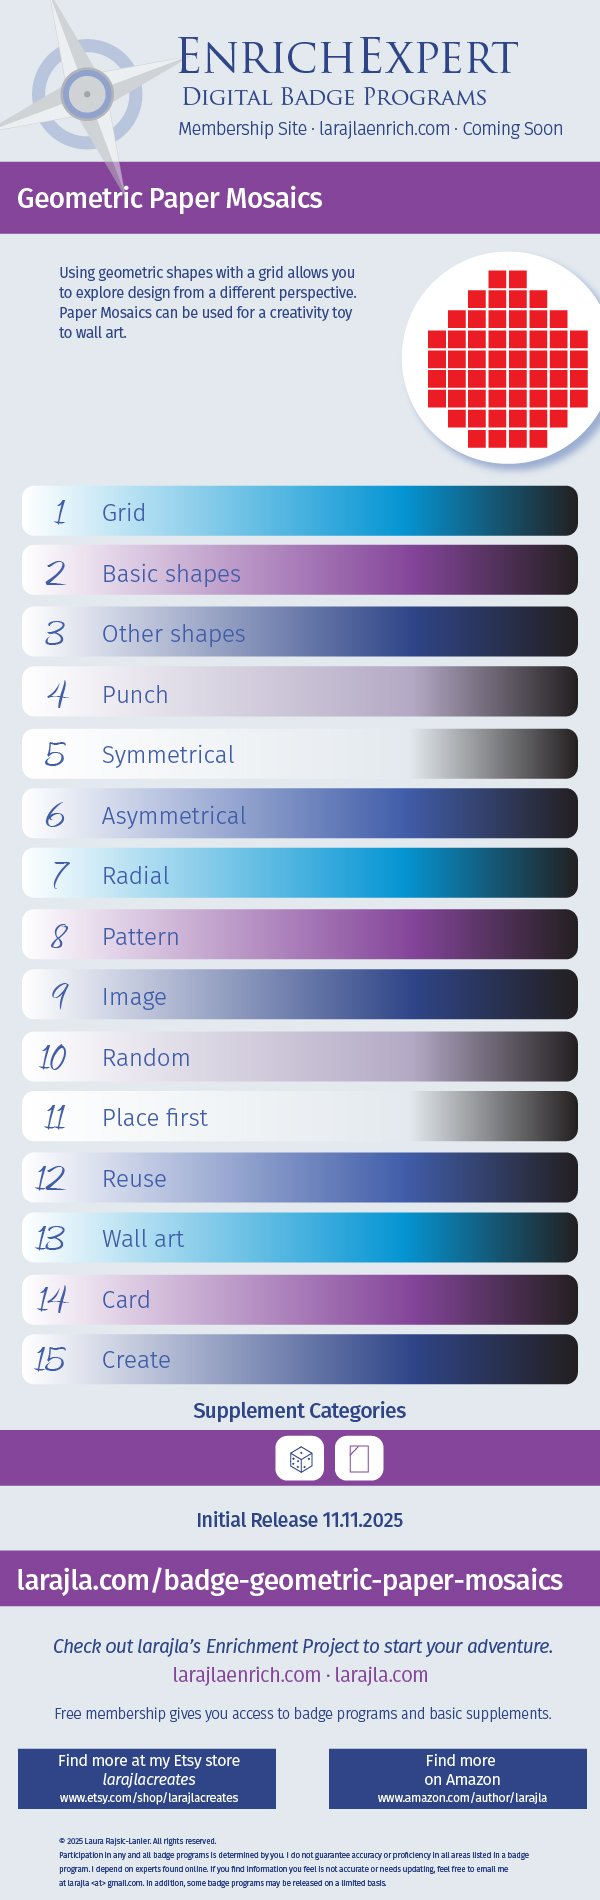The image size is (600, 1900).
Task: Select step 5 Symmetrical
Action: [300, 754]
